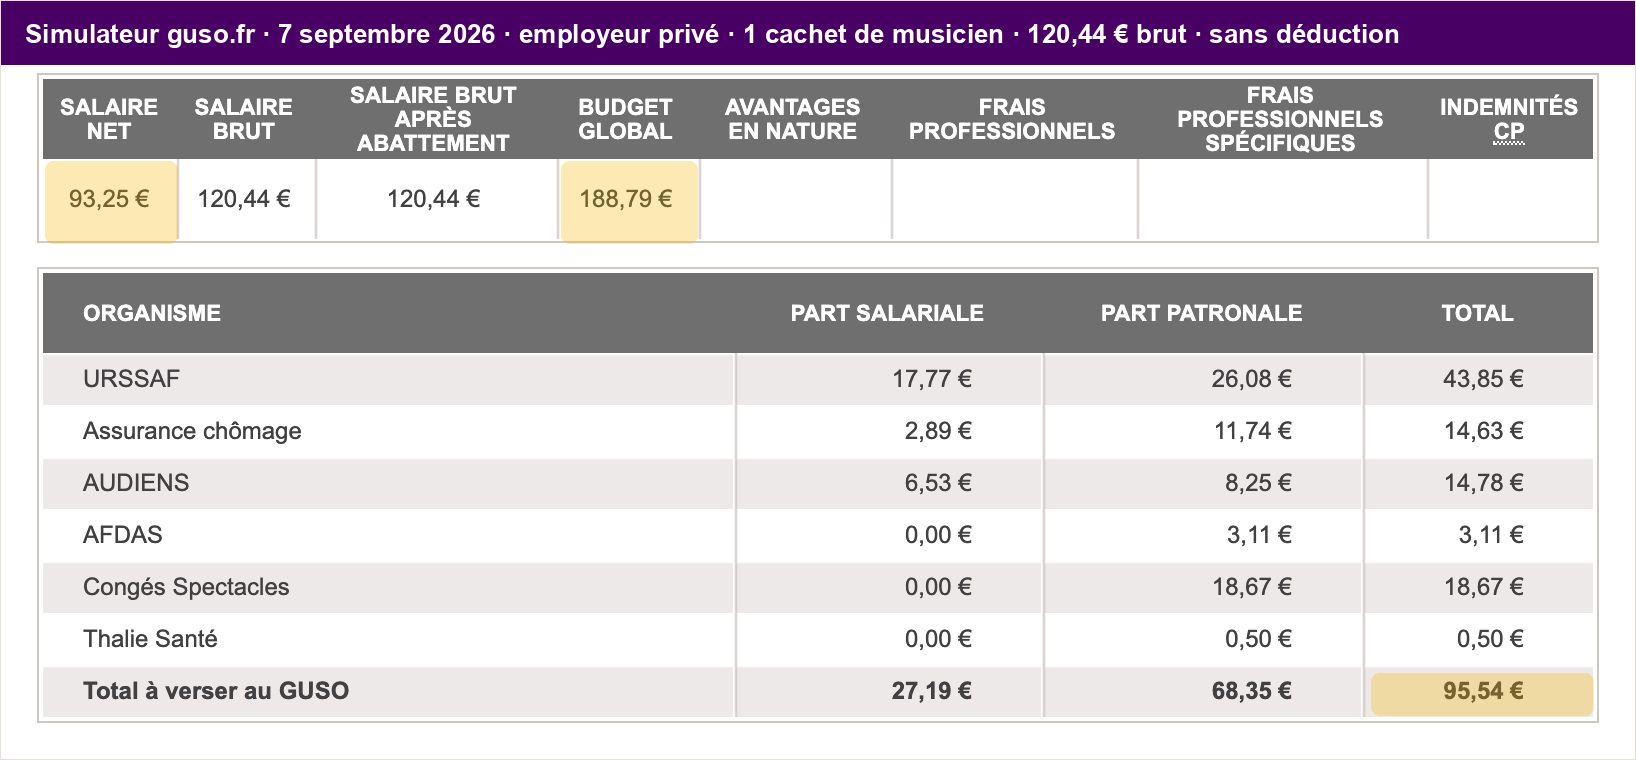
Task: Select AUDIENS part salariale 6,53 €
Action: [x=938, y=483]
